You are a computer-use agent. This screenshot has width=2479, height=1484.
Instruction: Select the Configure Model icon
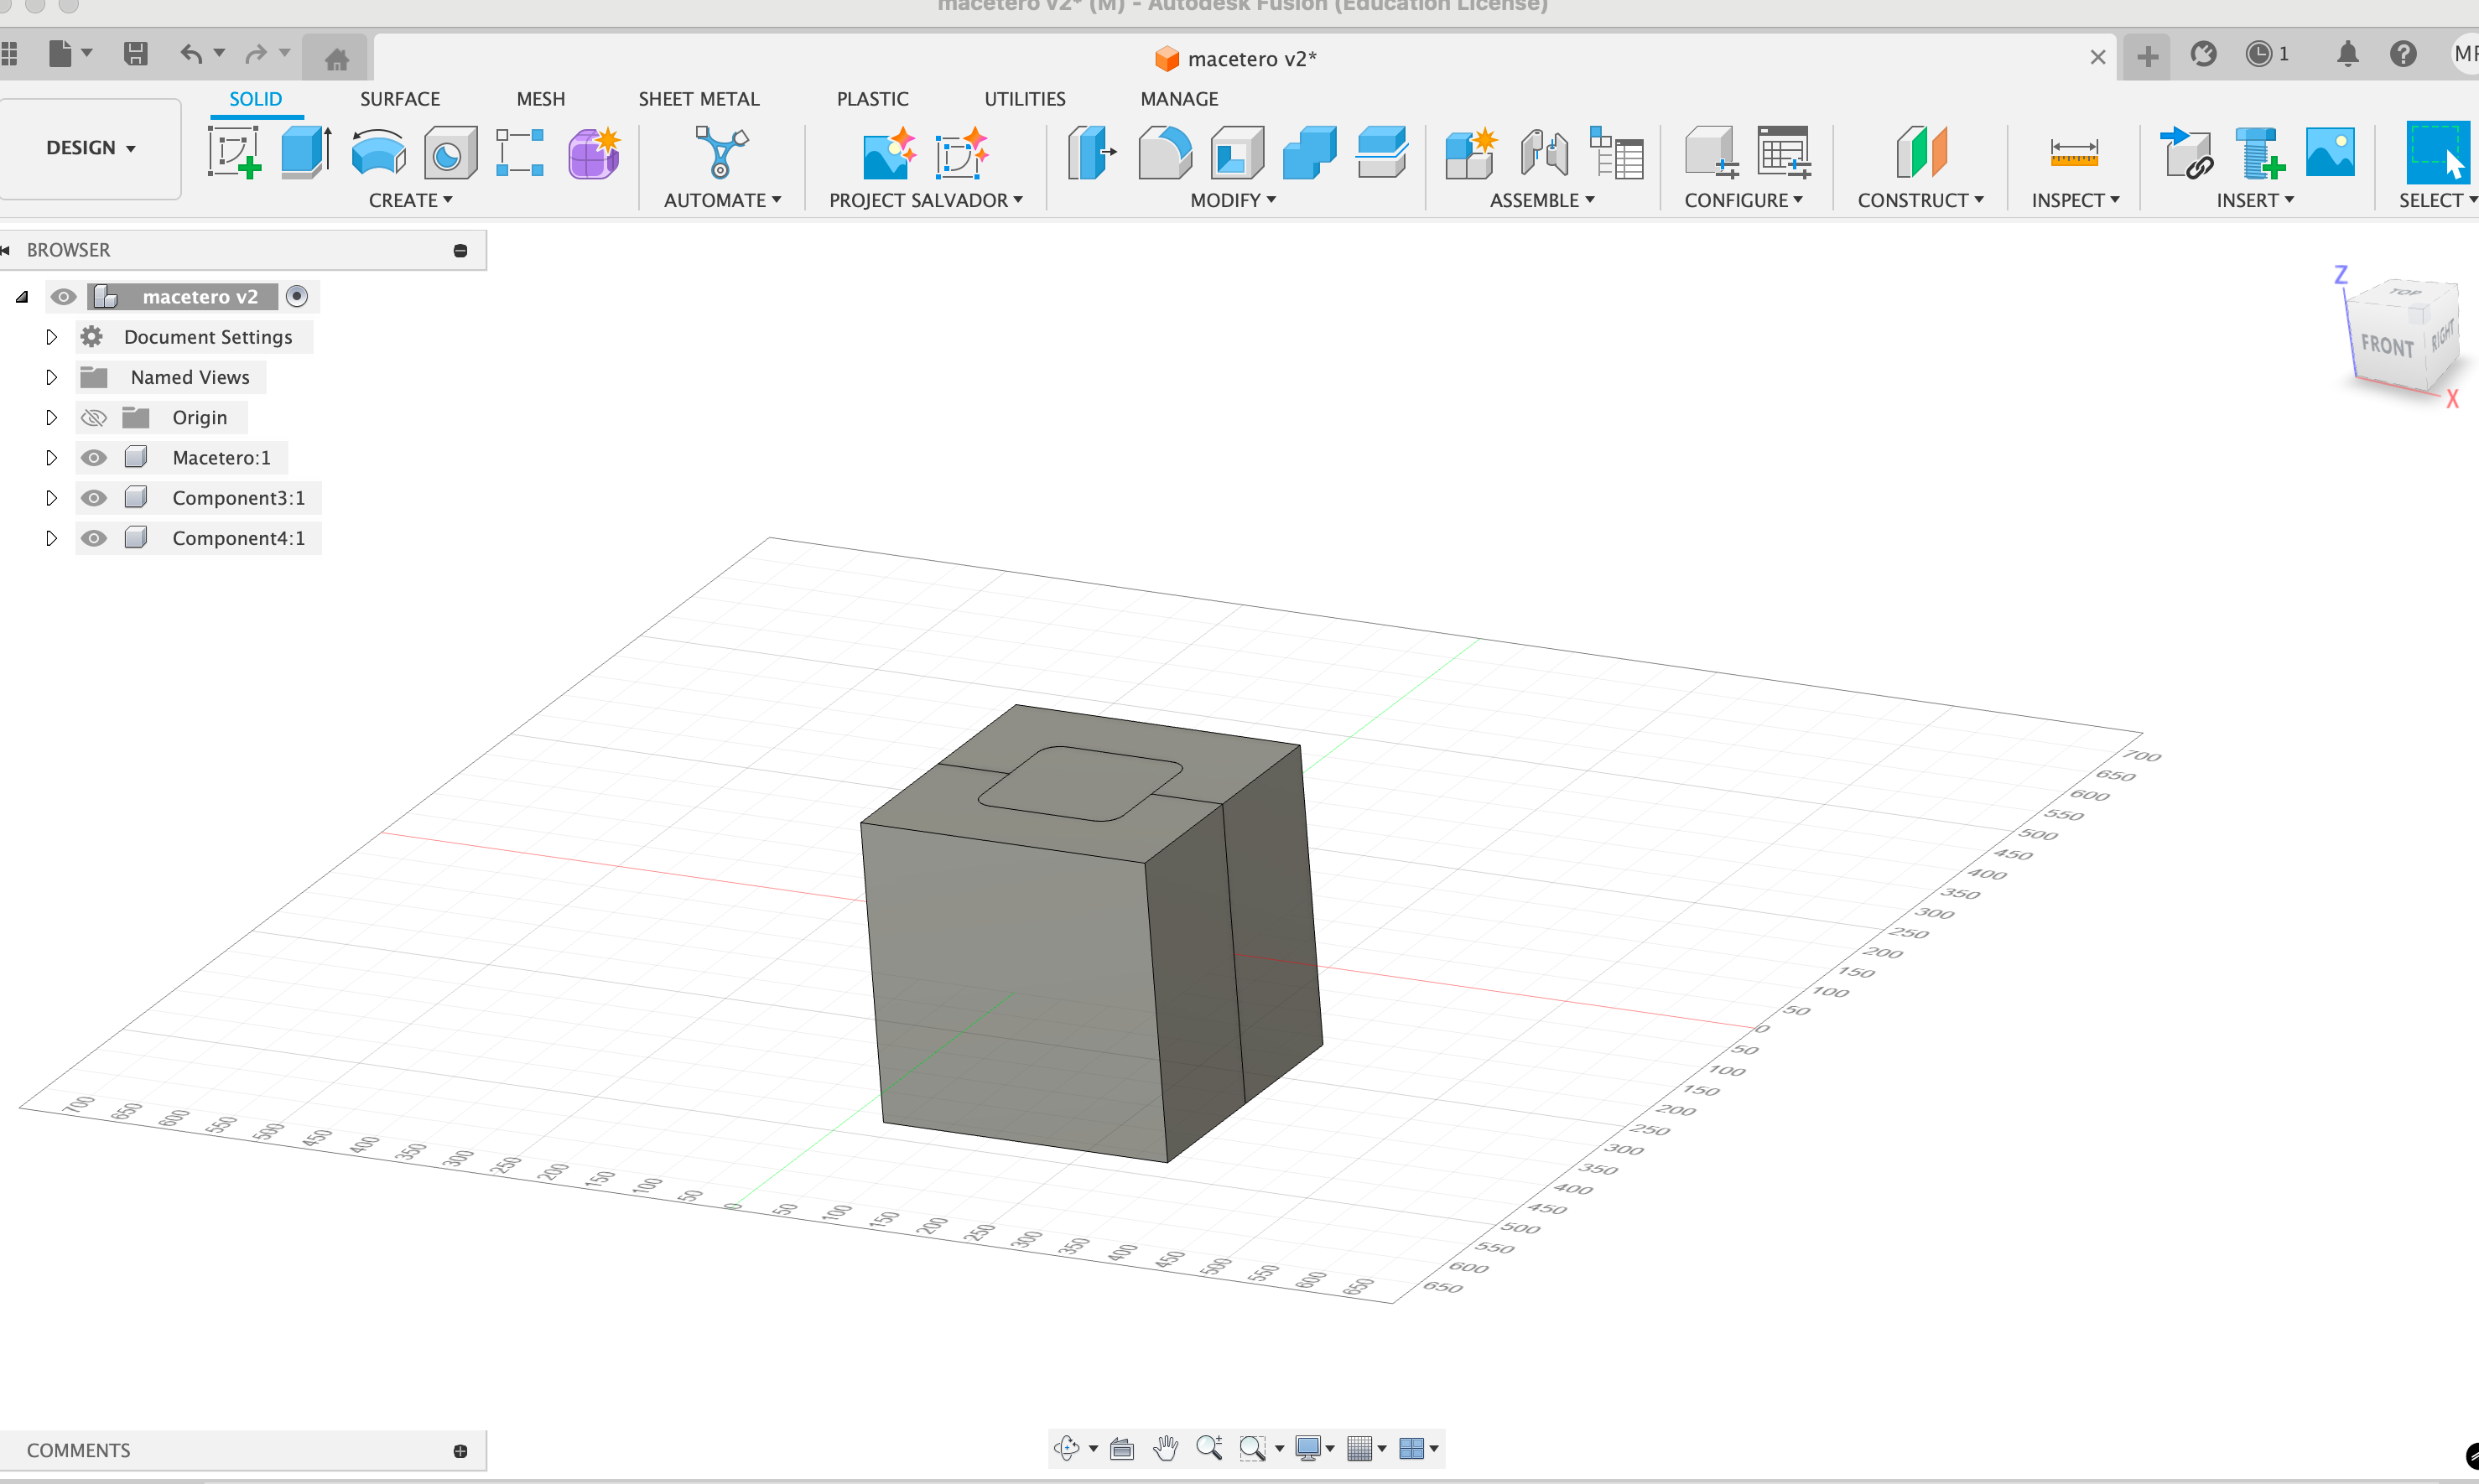click(1711, 152)
